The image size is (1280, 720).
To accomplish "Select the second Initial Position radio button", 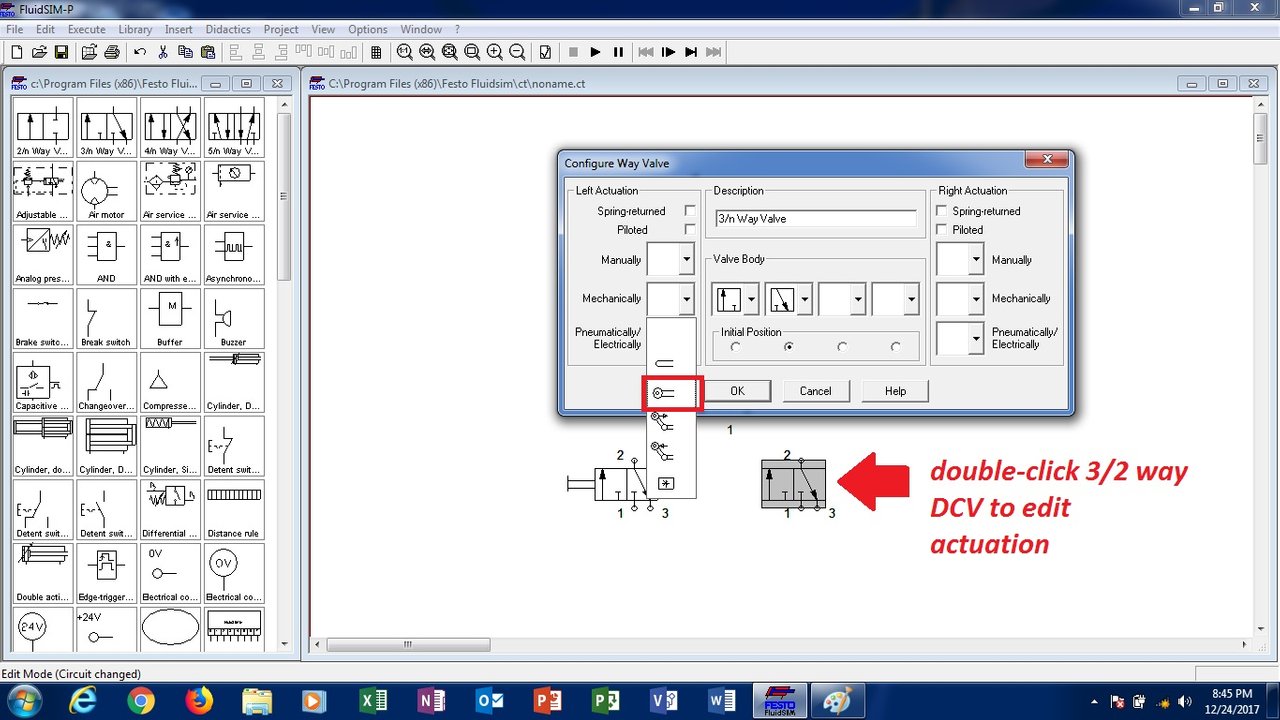I will pos(788,345).
